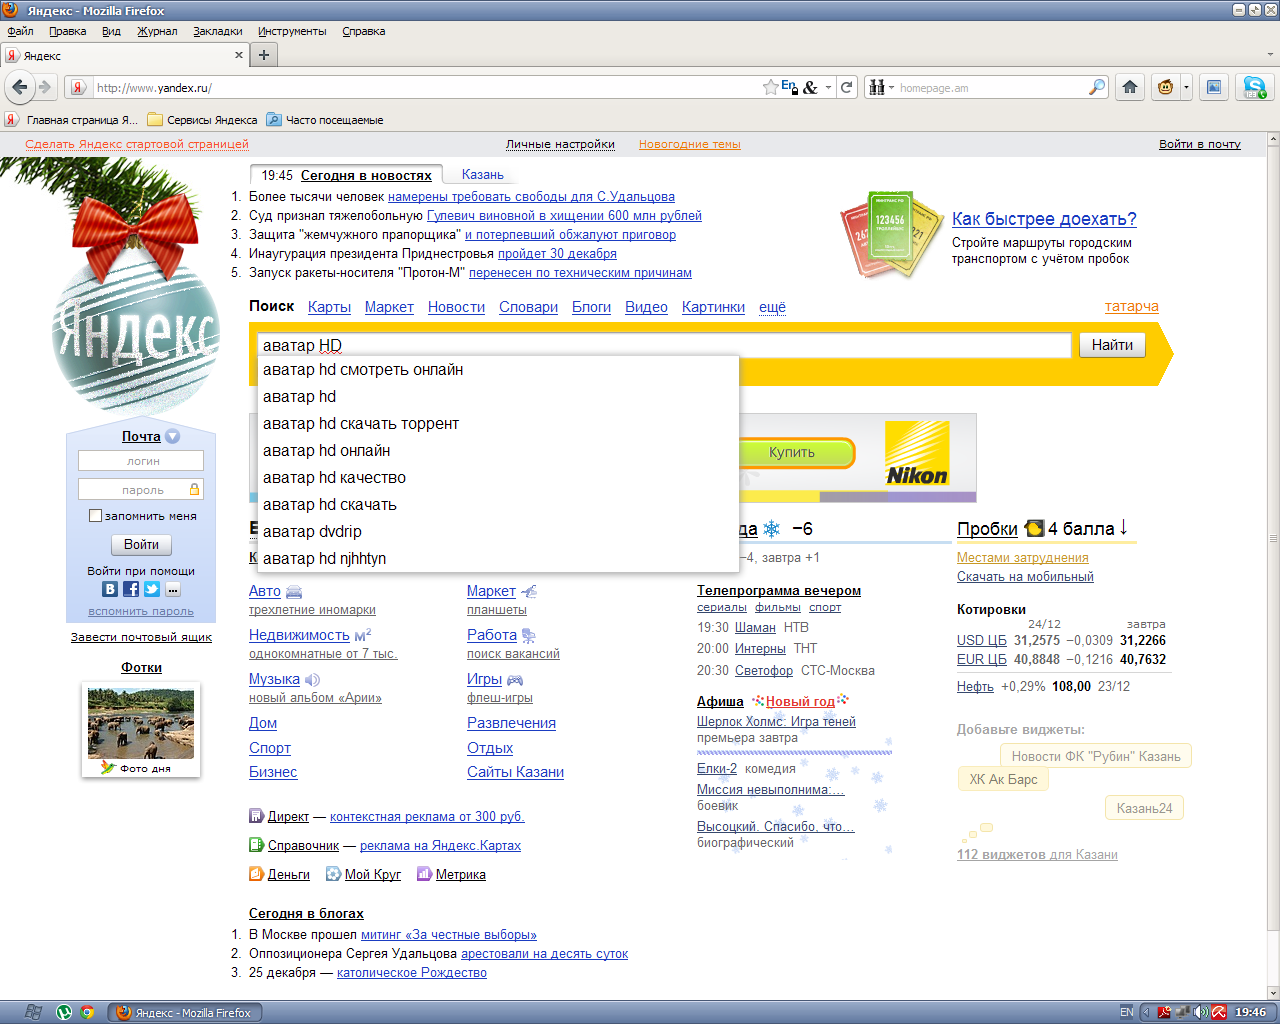Select suggestion аватар hd смотреть онлайн
1280x1024 pixels.
point(498,370)
